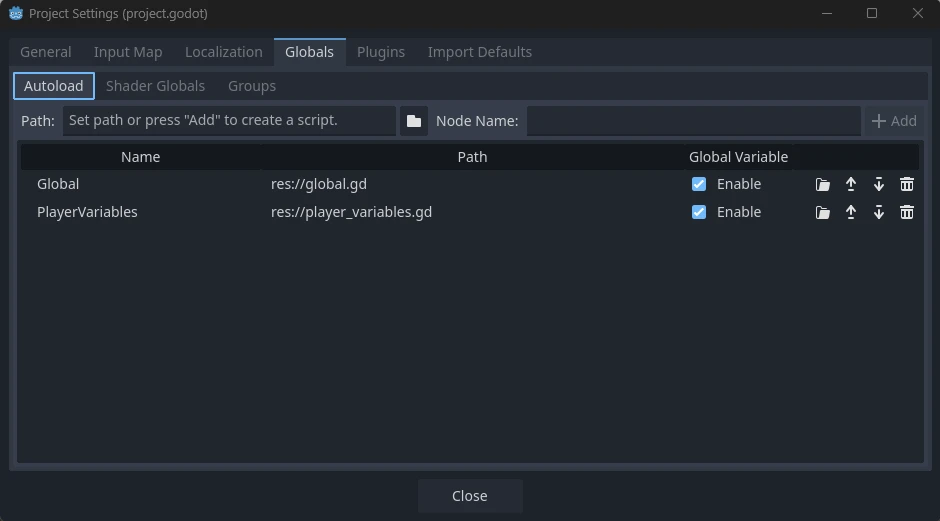940x521 pixels.
Task: Open the PlayerVariables script file
Action: [x=822, y=212]
